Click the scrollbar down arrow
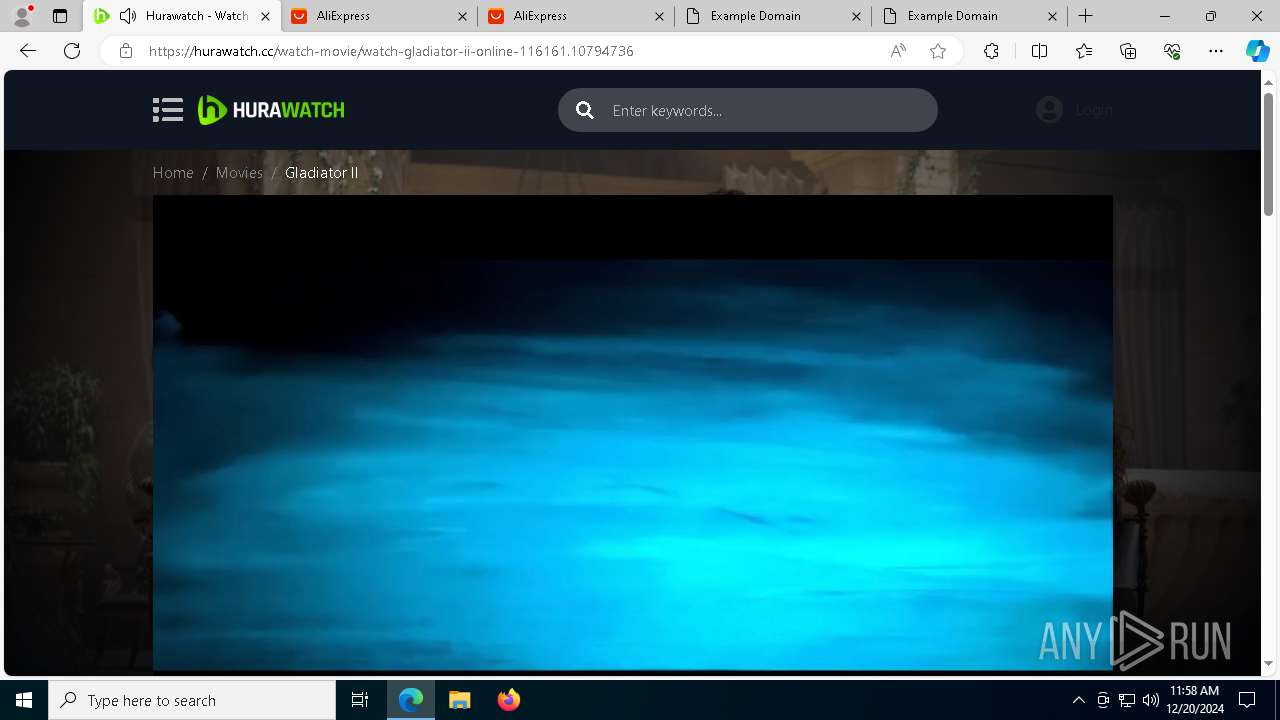 click(x=1269, y=663)
